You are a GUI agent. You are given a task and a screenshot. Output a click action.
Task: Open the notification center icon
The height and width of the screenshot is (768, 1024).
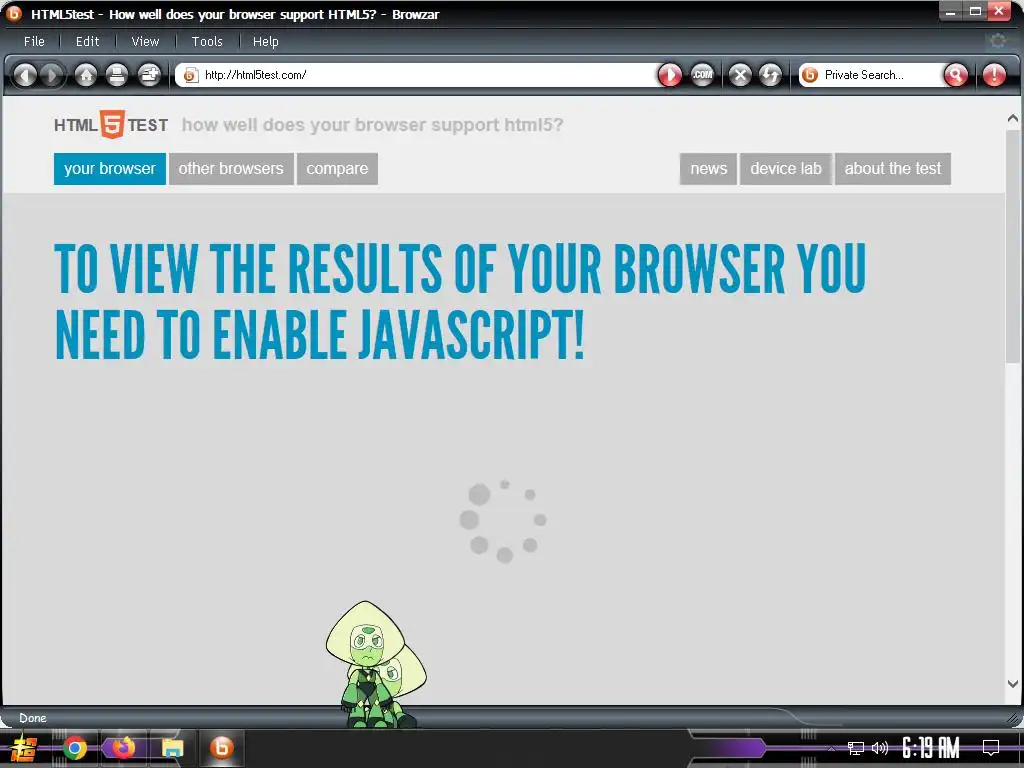(x=991, y=748)
